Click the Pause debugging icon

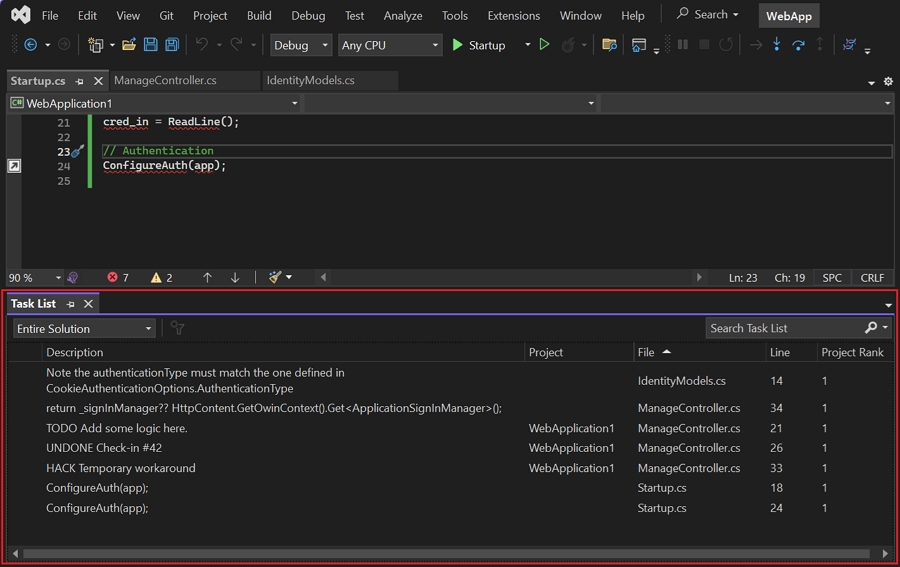pos(682,44)
